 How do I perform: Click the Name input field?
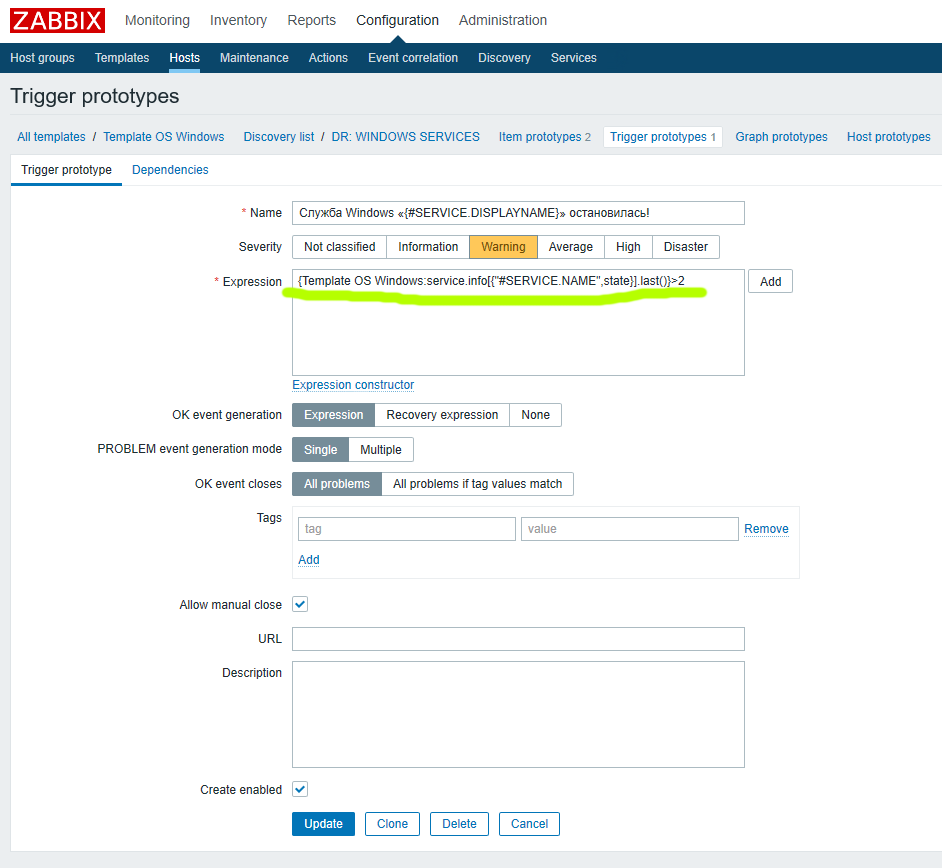518,213
